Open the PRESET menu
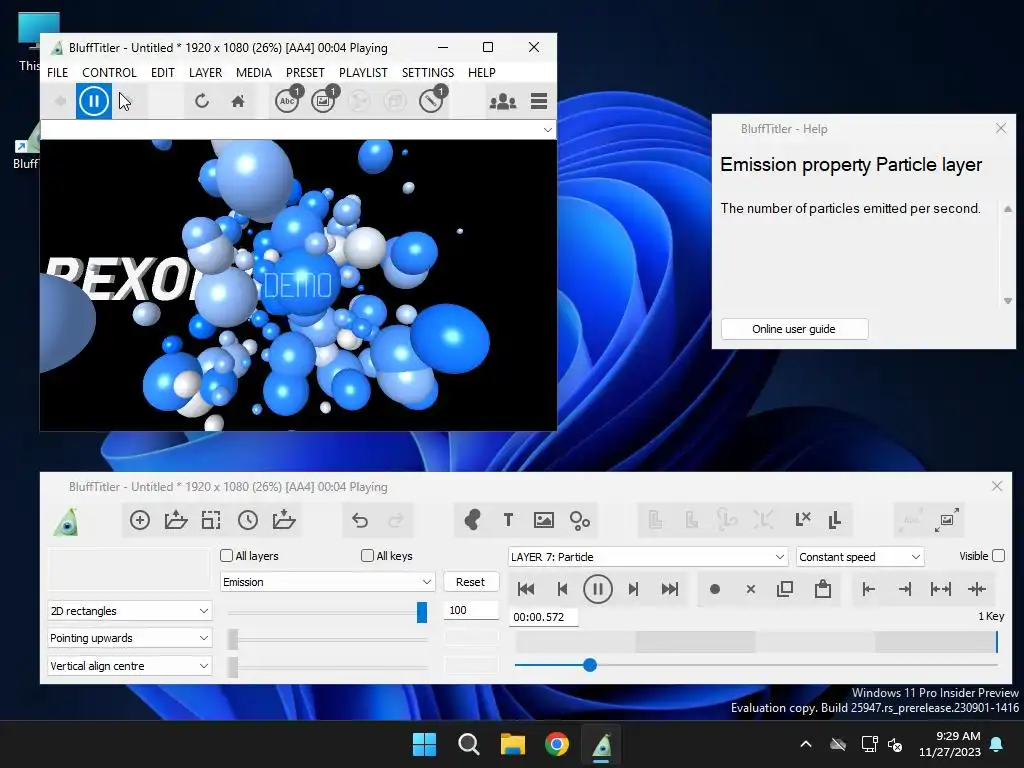The height and width of the screenshot is (768, 1024). tap(305, 72)
